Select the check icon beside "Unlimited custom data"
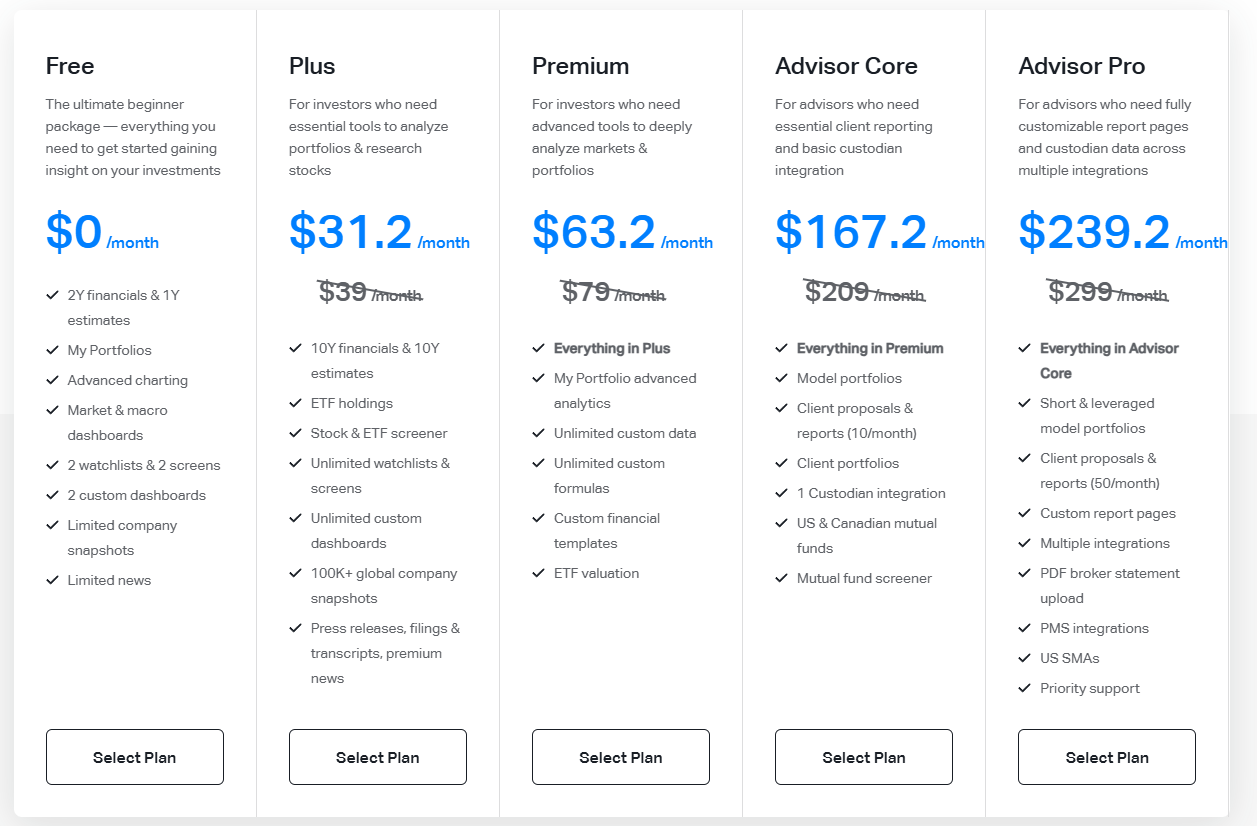The width and height of the screenshot is (1257, 826). click(538, 433)
